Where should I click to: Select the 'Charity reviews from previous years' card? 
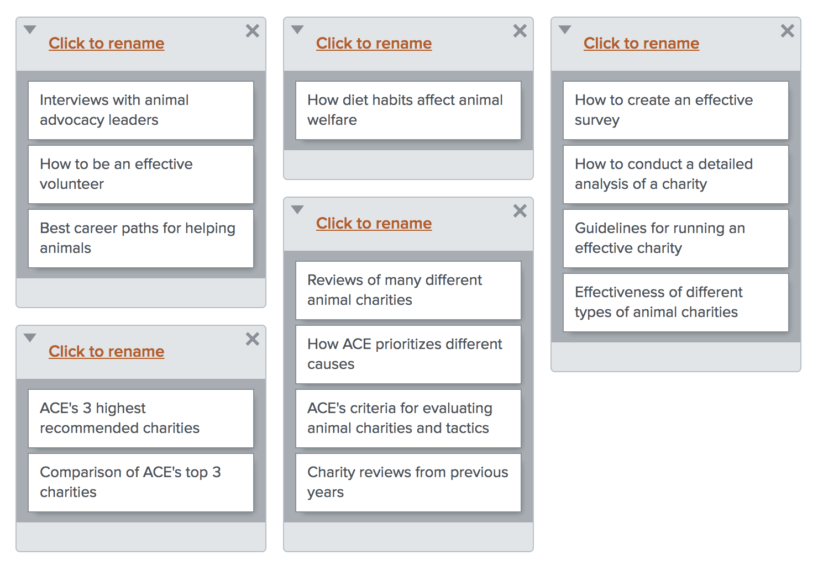pyautogui.click(x=408, y=482)
